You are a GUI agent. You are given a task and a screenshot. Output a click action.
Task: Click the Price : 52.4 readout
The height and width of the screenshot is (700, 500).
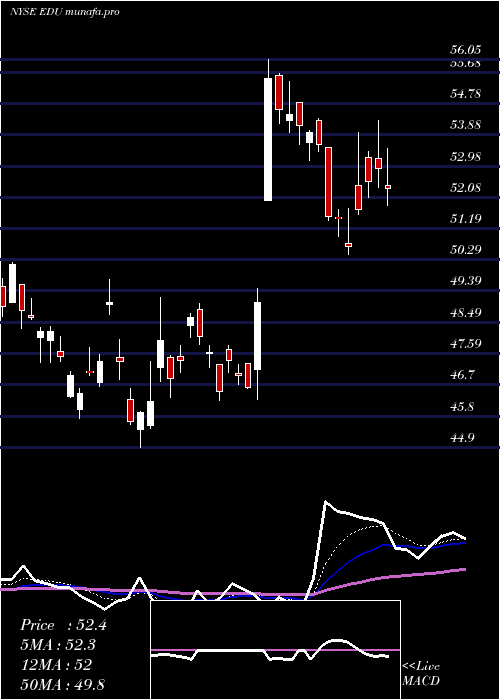63,625
